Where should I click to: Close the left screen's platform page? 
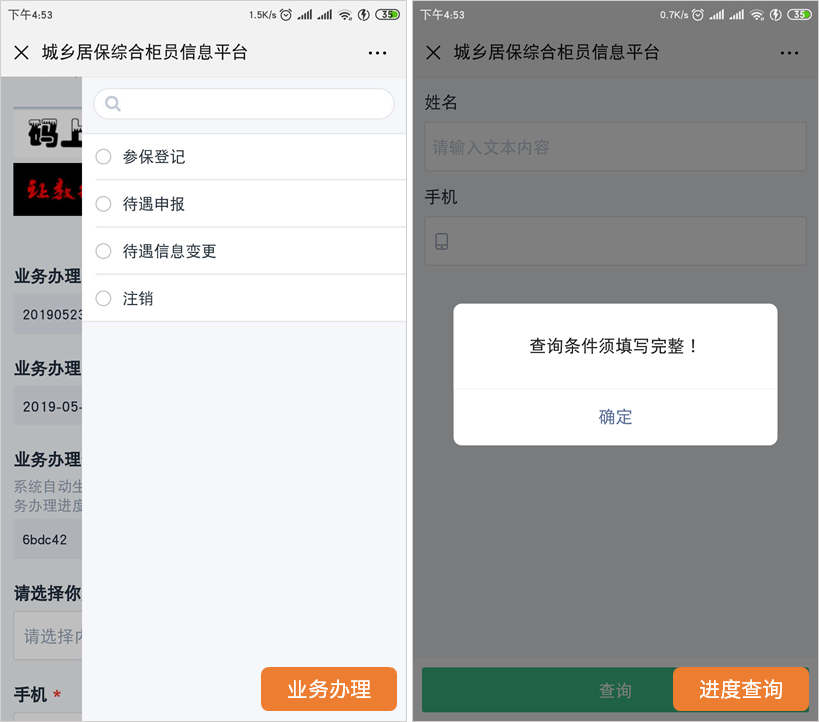click(x=22, y=53)
